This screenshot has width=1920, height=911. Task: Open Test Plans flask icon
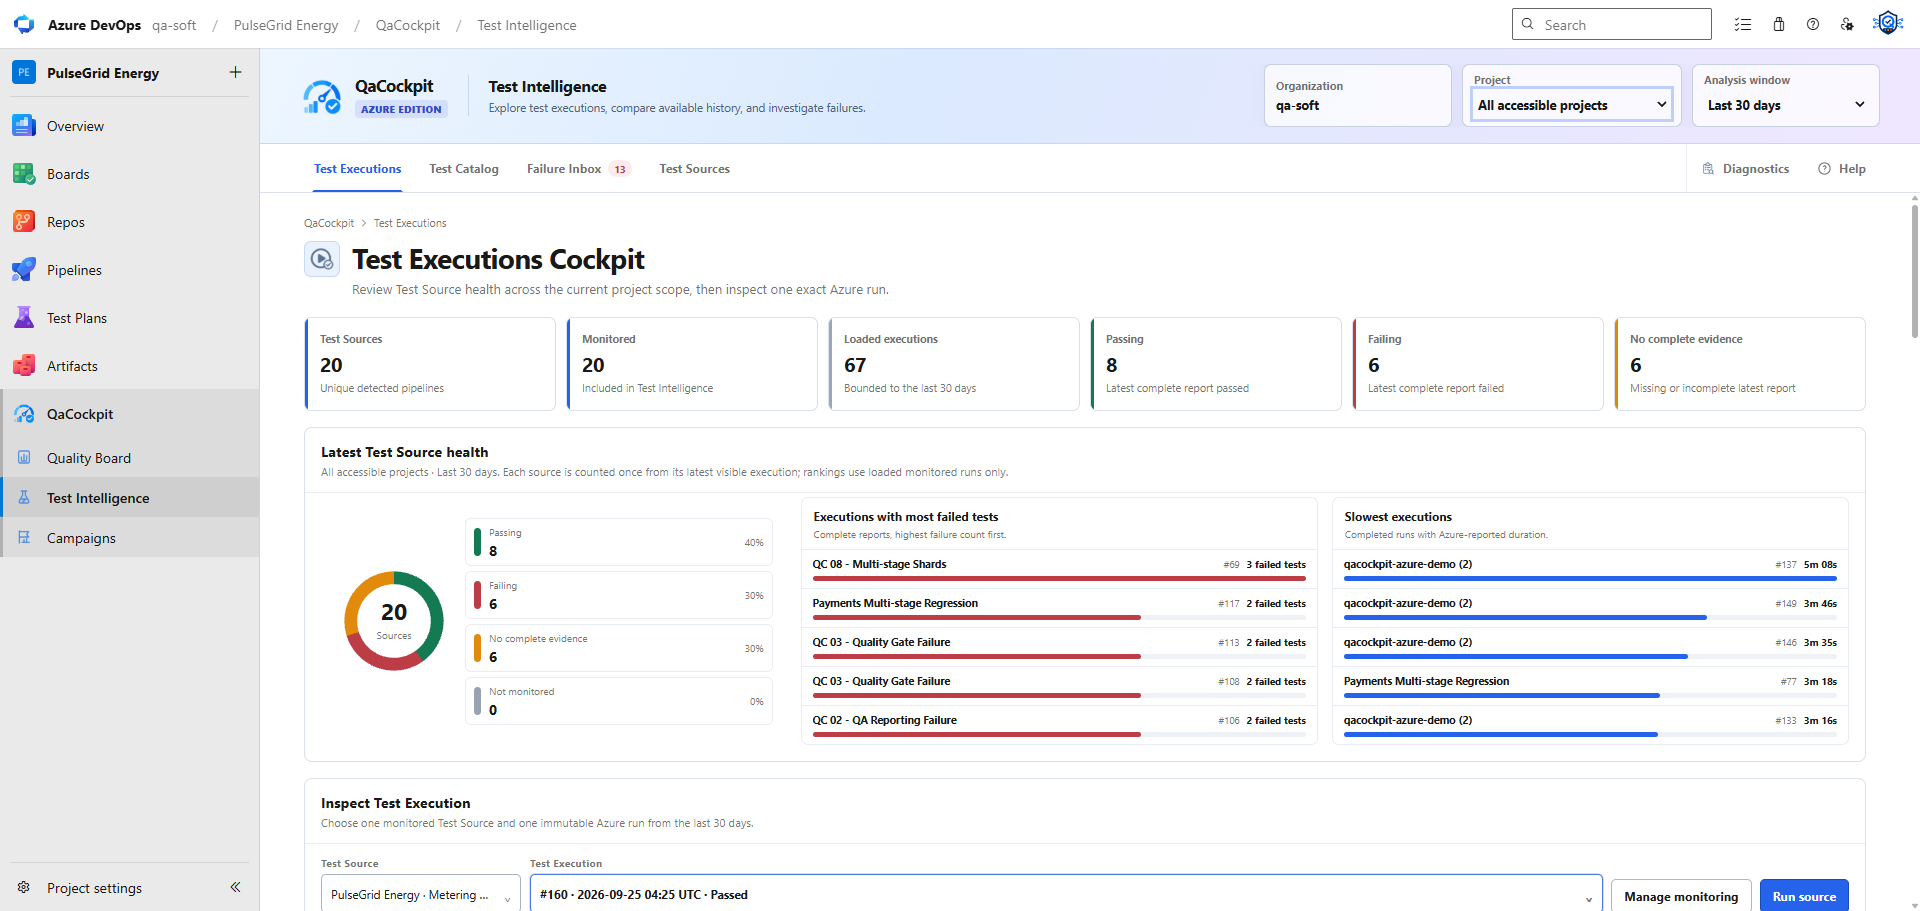(24, 318)
